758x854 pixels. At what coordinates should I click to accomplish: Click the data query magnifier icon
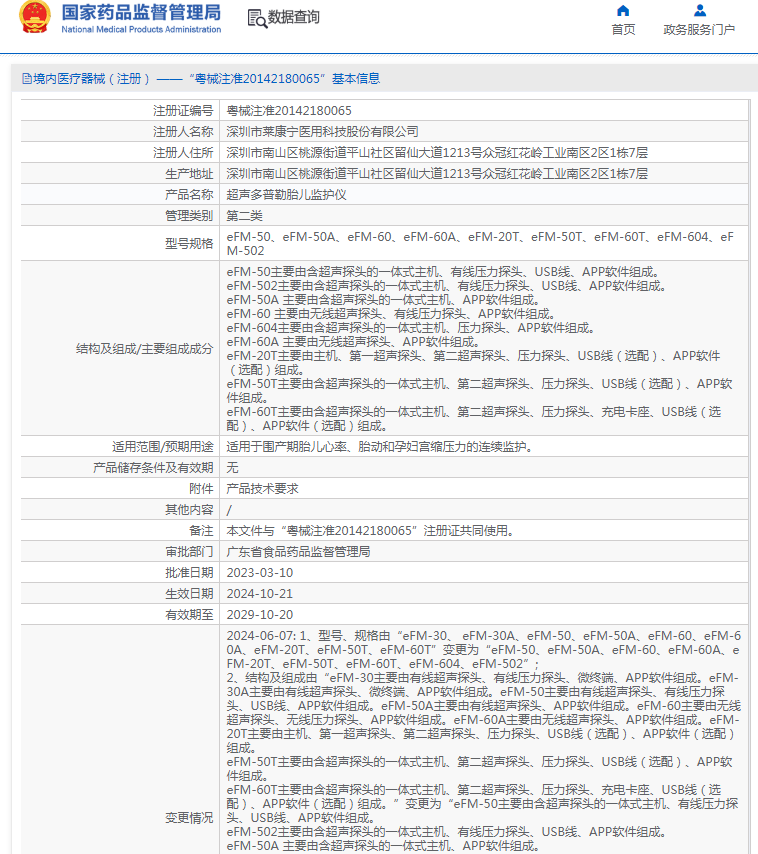[x=256, y=19]
